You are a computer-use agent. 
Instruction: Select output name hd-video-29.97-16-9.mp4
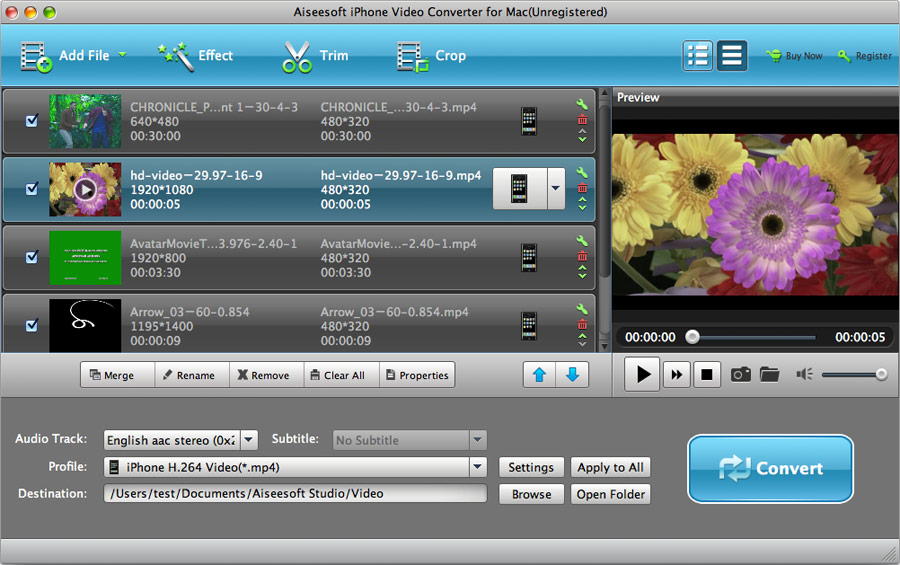[x=401, y=176]
